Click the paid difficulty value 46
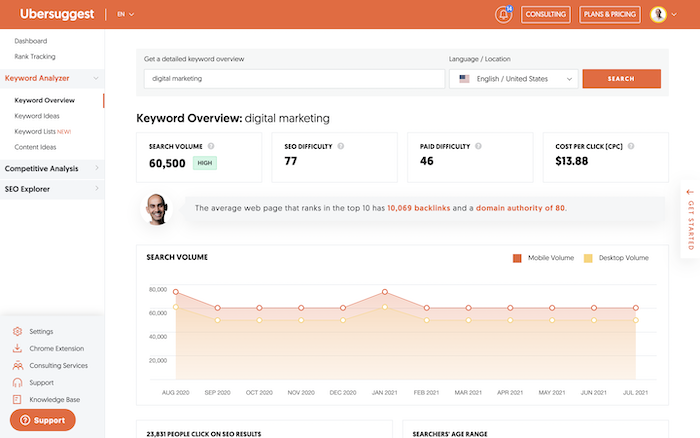 click(426, 161)
